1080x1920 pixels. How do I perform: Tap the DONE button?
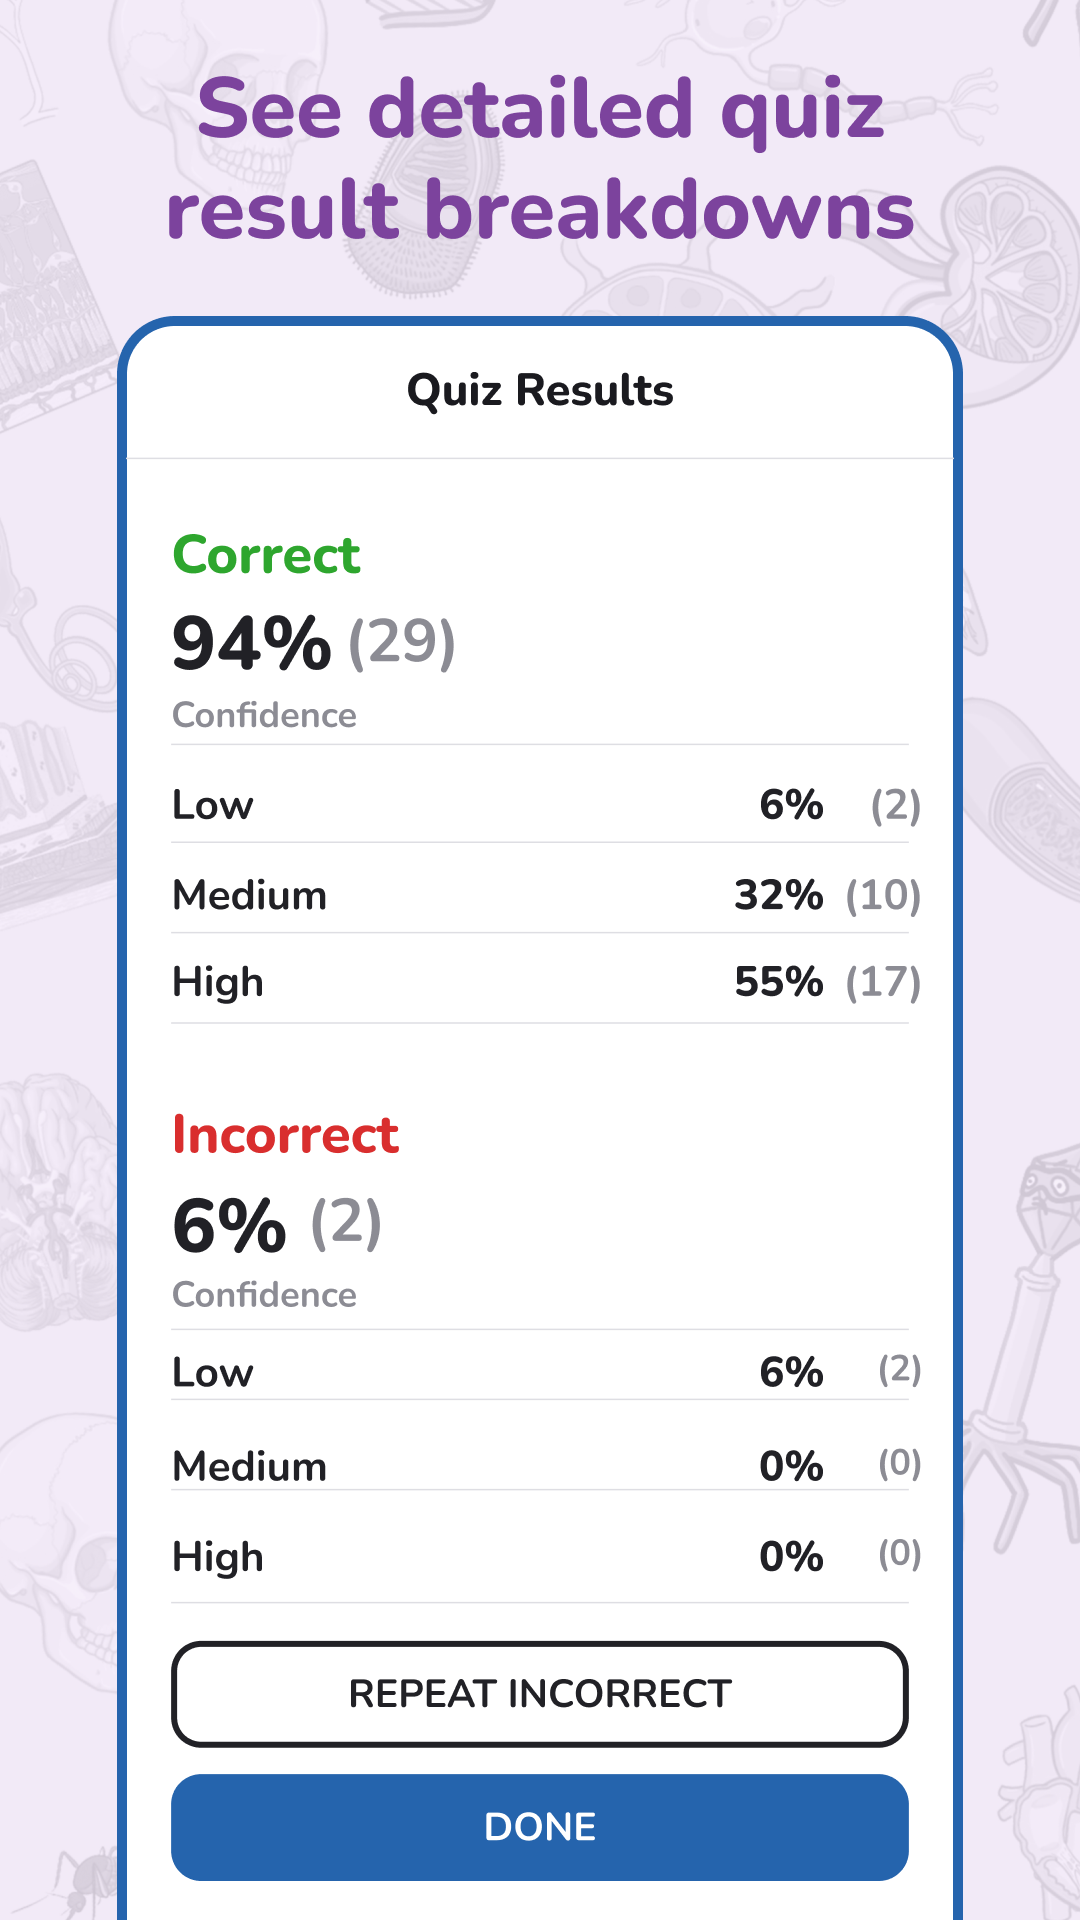[540, 1827]
